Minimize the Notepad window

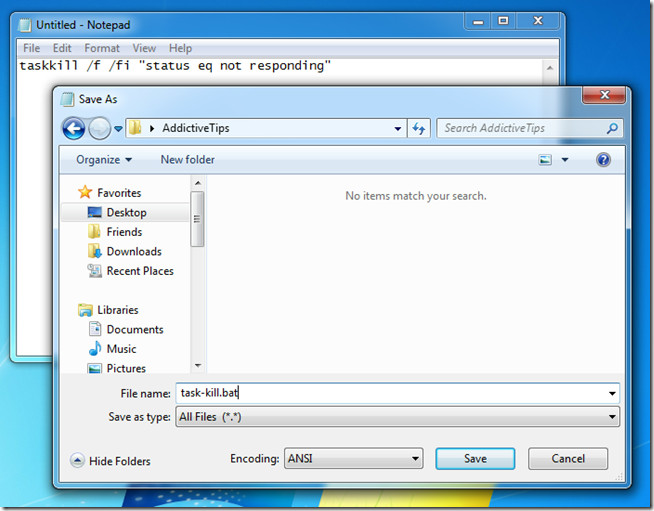pos(478,21)
